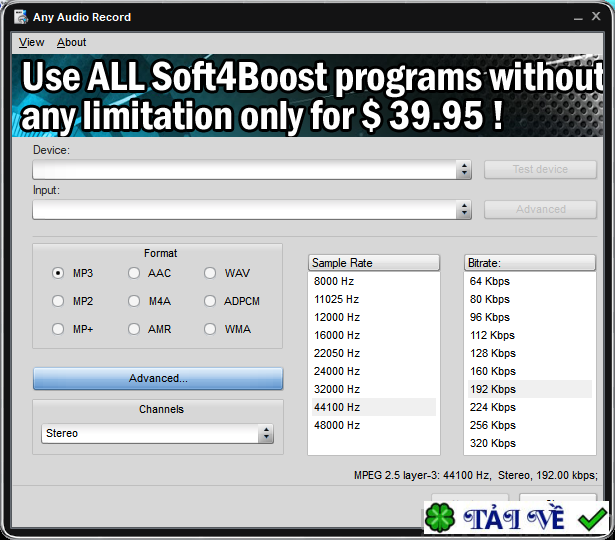Select 11025 Hz sample rate
The image size is (615, 540).
pyautogui.click(x=374, y=299)
